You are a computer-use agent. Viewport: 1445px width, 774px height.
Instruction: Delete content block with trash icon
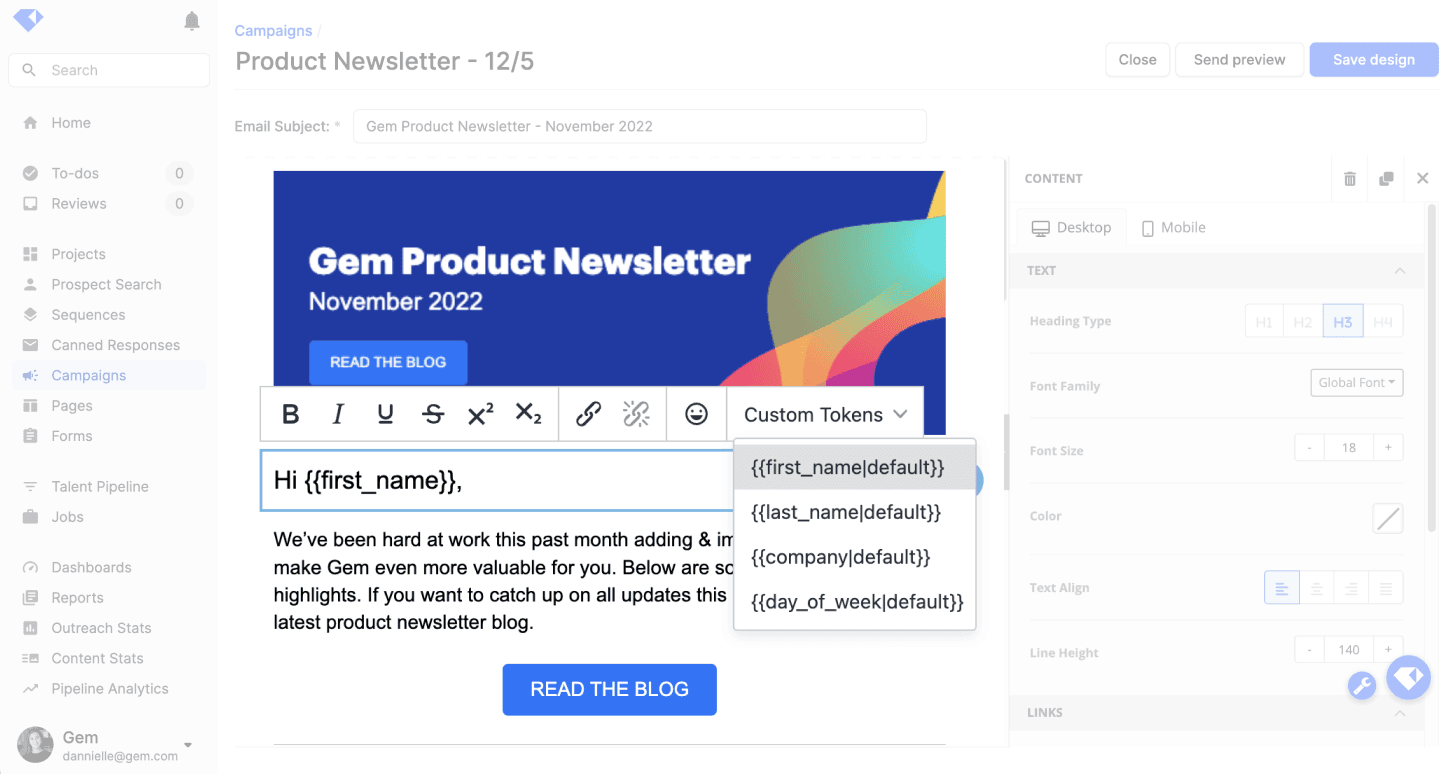click(1350, 179)
